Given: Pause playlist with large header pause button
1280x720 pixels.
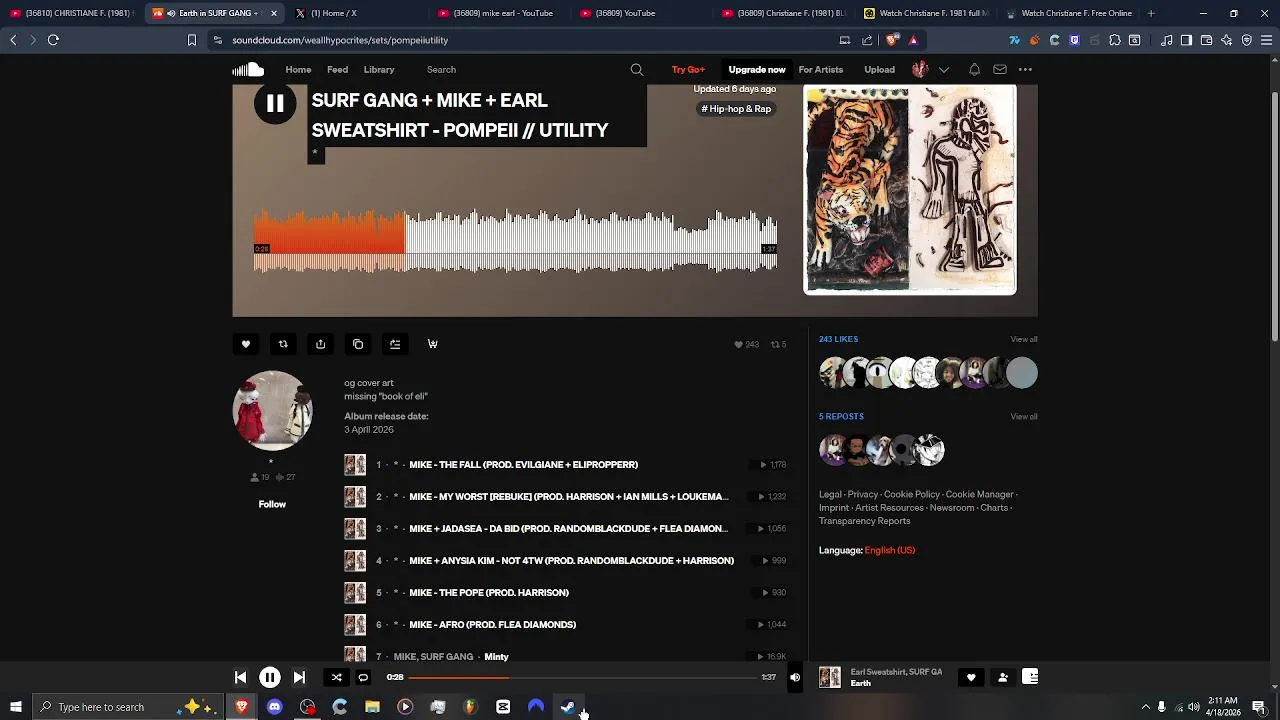Looking at the screenshot, I should coord(275,104).
